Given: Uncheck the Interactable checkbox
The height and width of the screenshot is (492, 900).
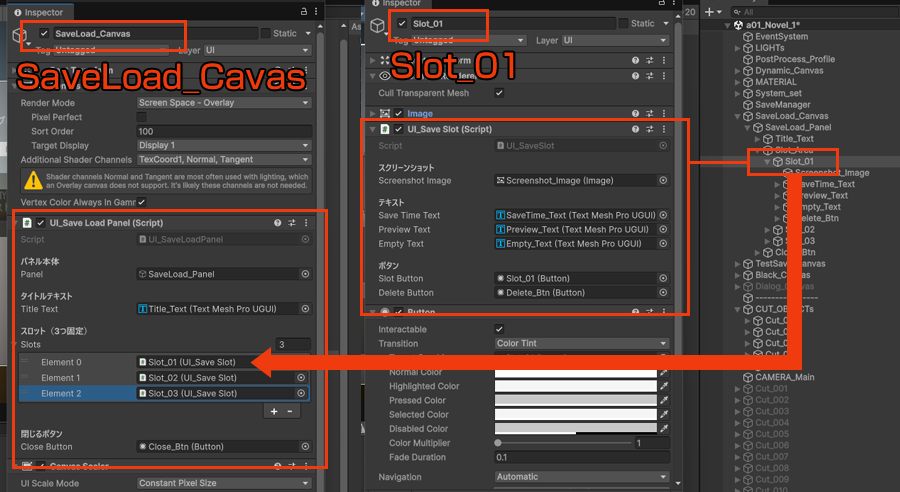Looking at the screenshot, I should click(x=499, y=329).
